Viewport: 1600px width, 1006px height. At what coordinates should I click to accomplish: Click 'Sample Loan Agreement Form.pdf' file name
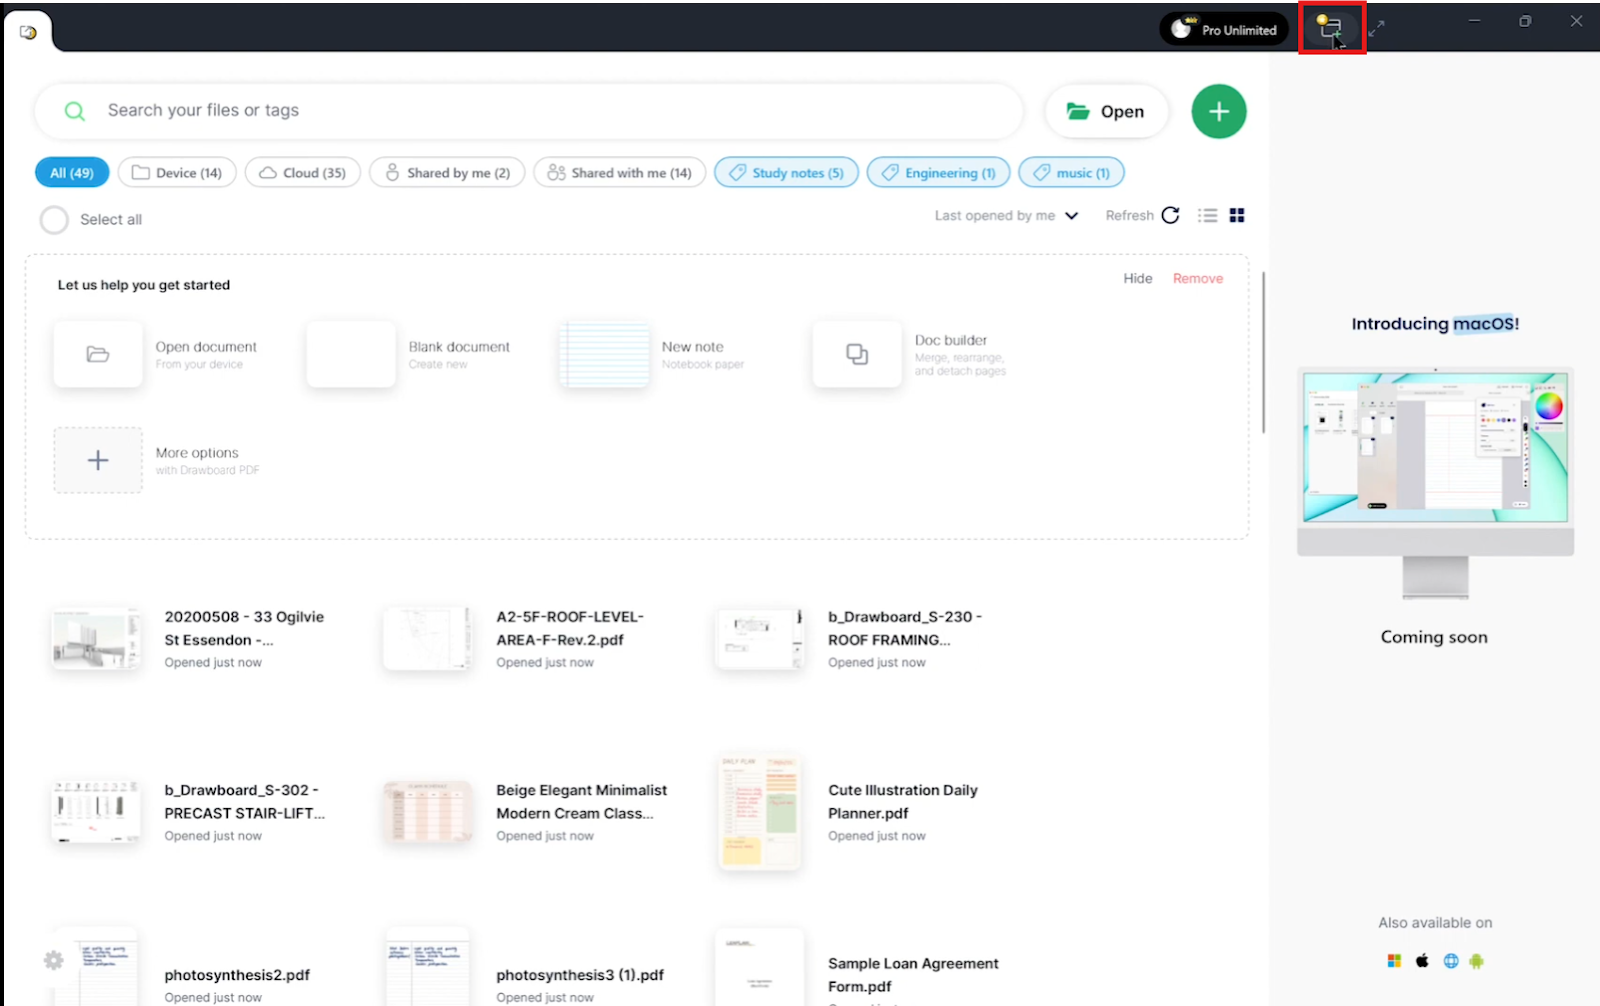tap(913, 975)
